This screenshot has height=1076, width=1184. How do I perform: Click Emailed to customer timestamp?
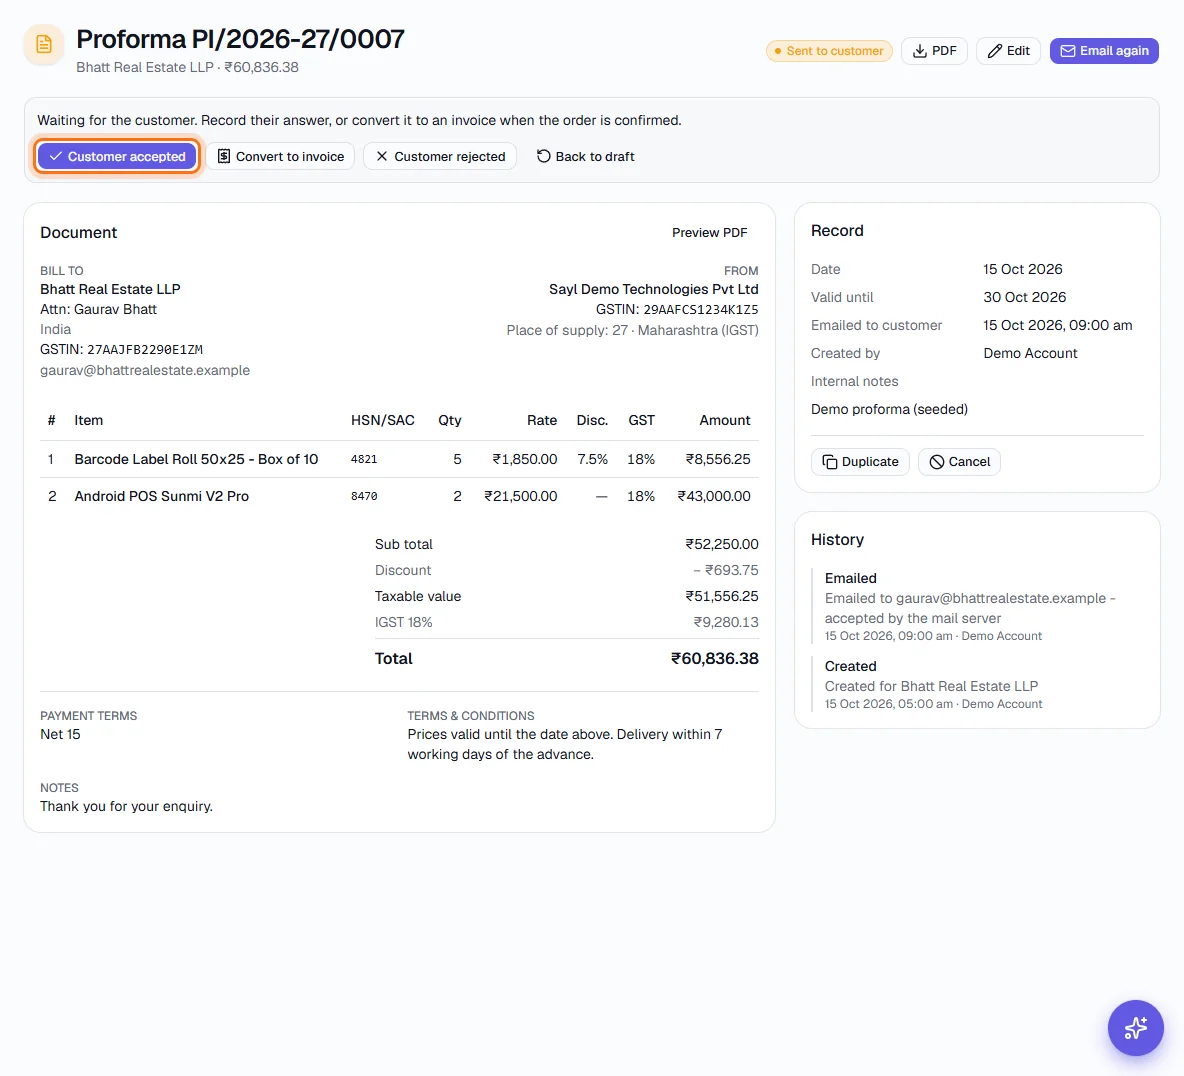[1057, 325]
